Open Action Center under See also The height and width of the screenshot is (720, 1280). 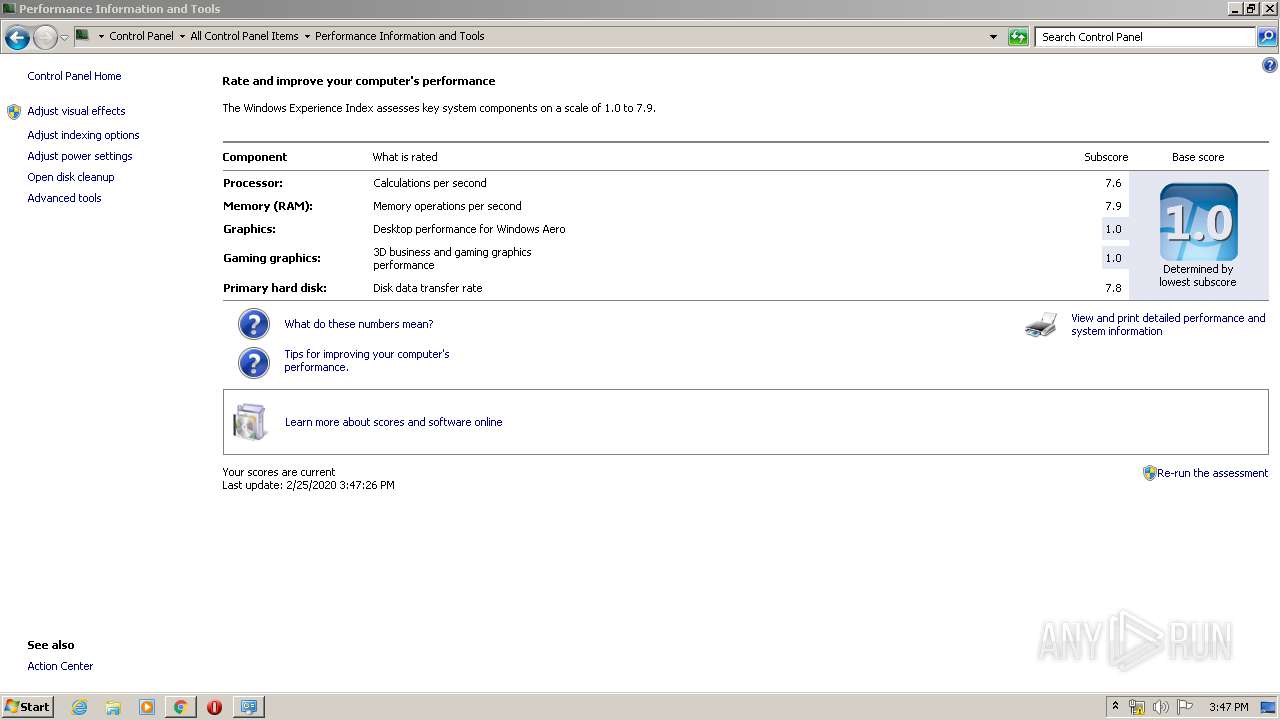[x=60, y=666]
